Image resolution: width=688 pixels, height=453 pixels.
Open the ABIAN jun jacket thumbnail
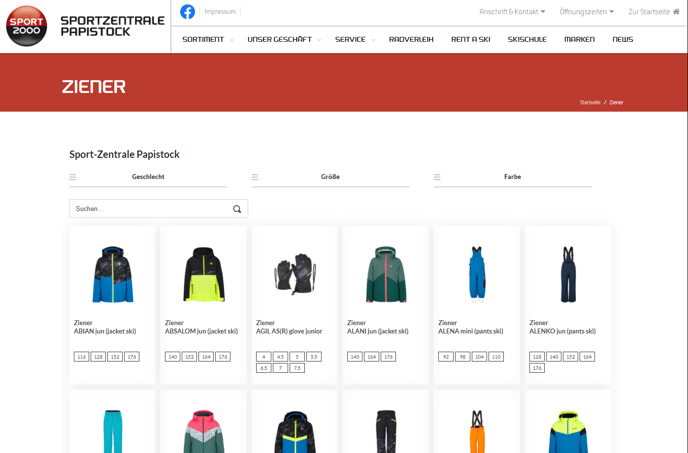coord(112,274)
